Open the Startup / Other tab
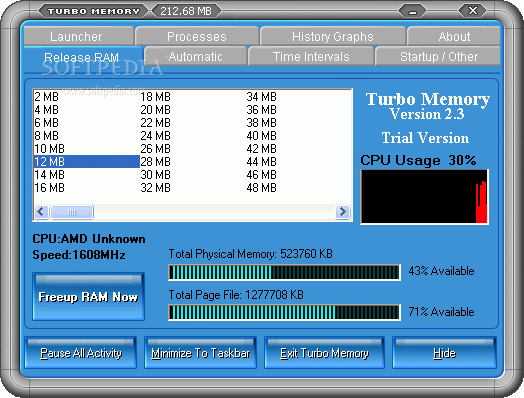 pyautogui.click(x=438, y=56)
